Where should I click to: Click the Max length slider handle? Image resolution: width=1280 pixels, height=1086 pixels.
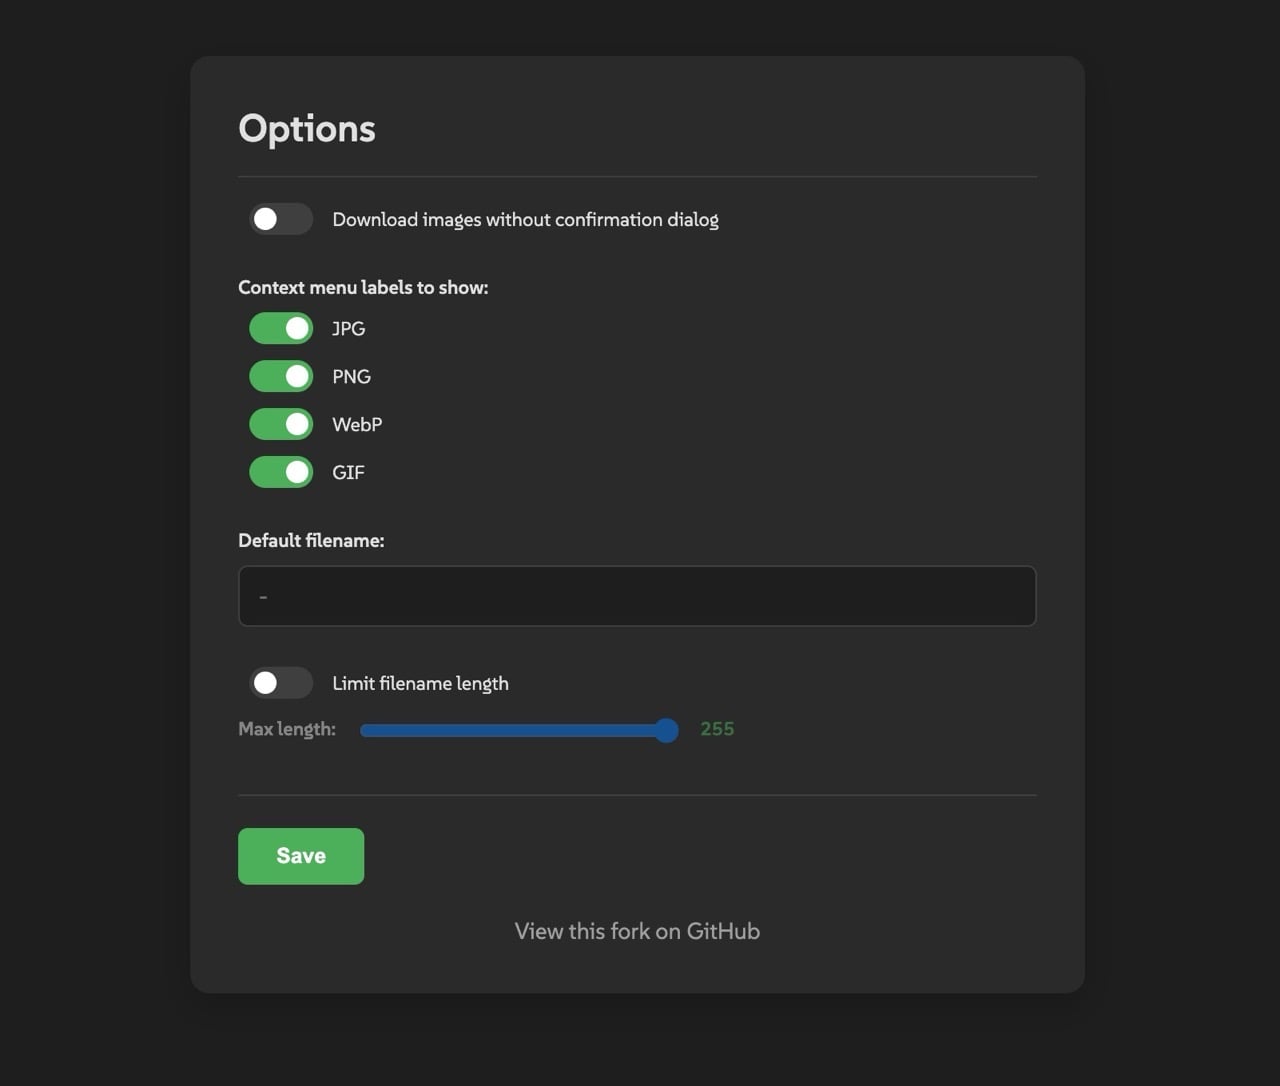666,730
